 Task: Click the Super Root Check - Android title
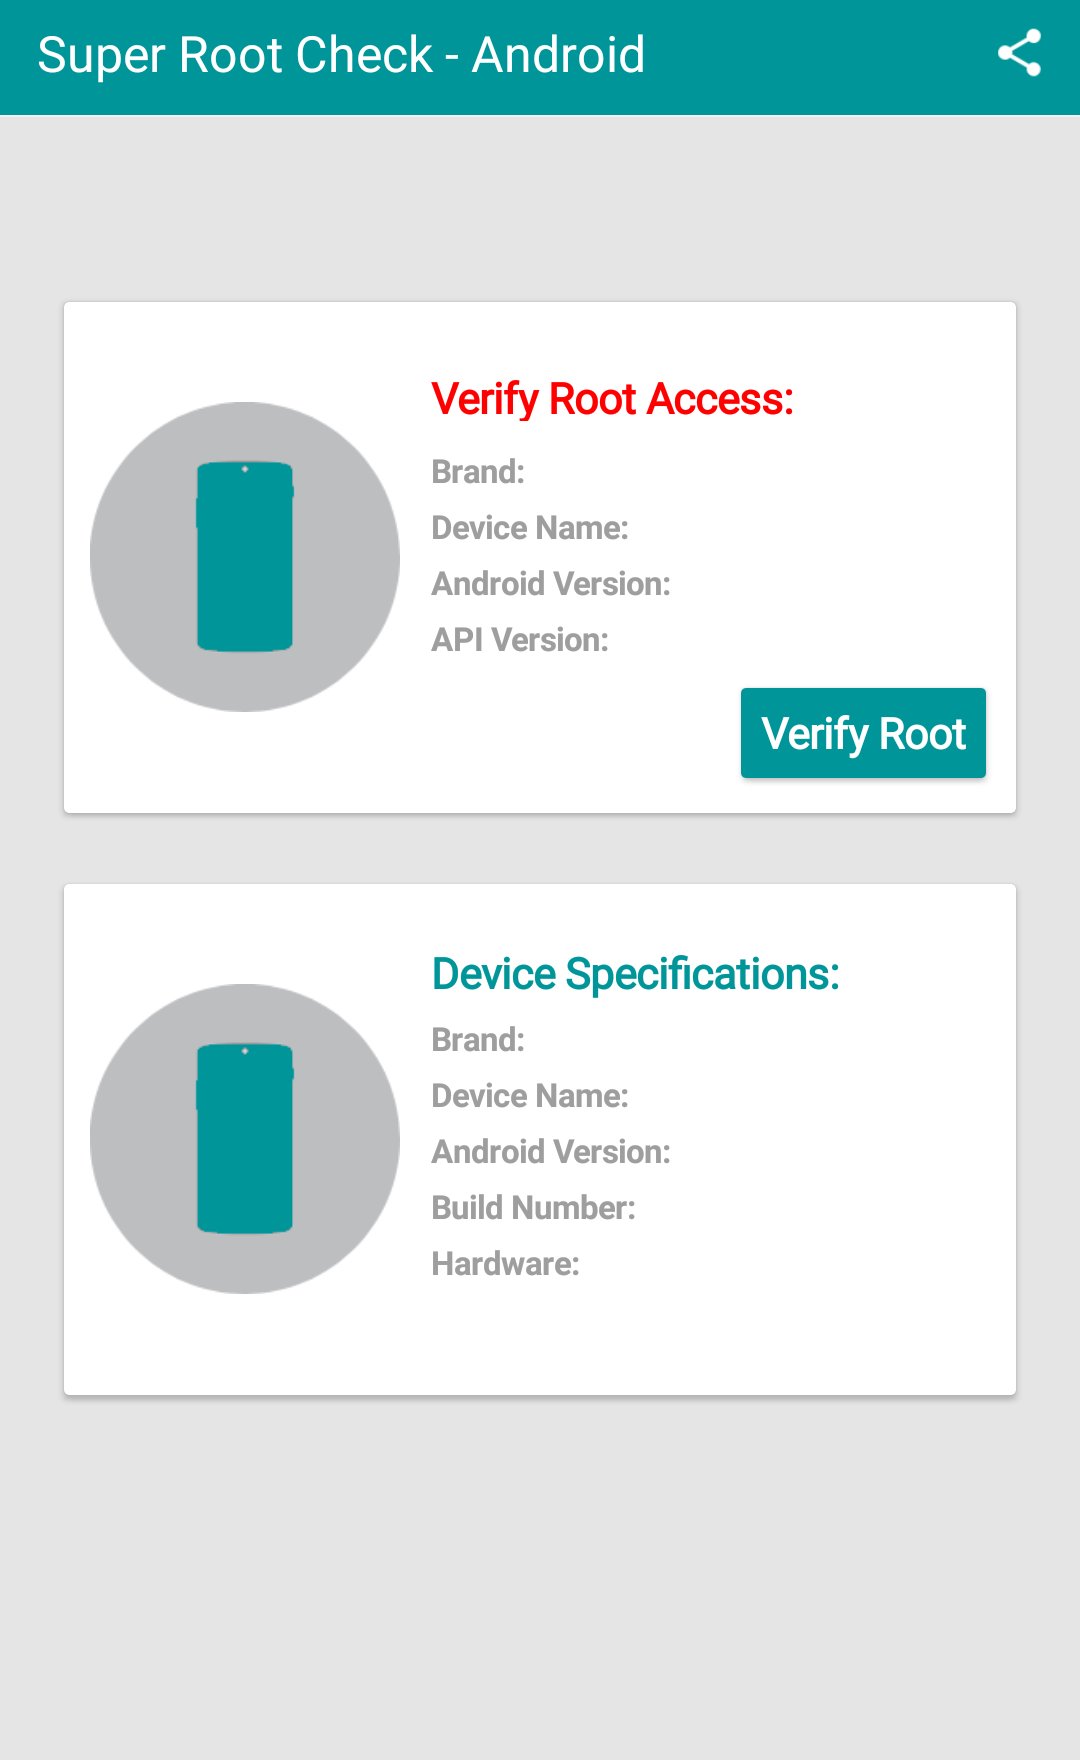[341, 55]
